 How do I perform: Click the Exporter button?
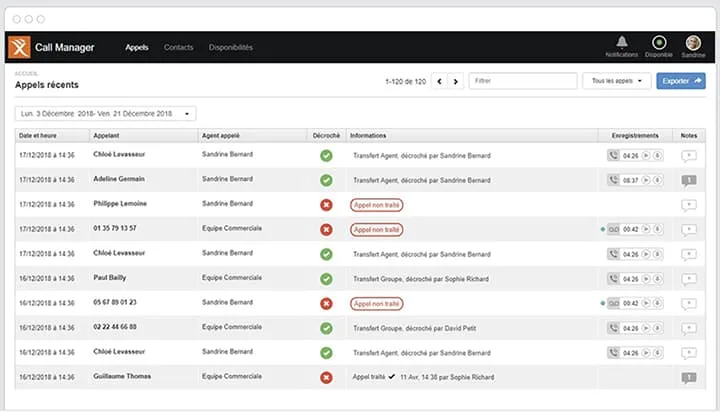pos(681,81)
